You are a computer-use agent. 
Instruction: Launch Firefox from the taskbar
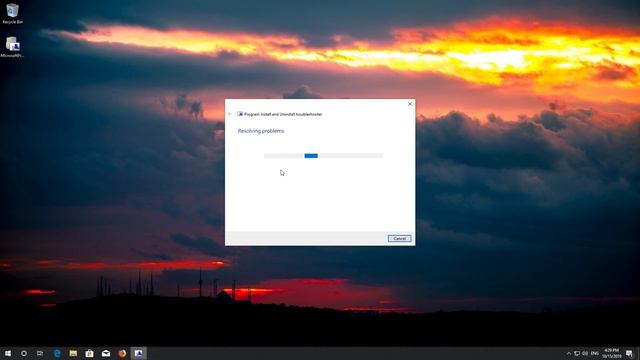pos(122,353)
